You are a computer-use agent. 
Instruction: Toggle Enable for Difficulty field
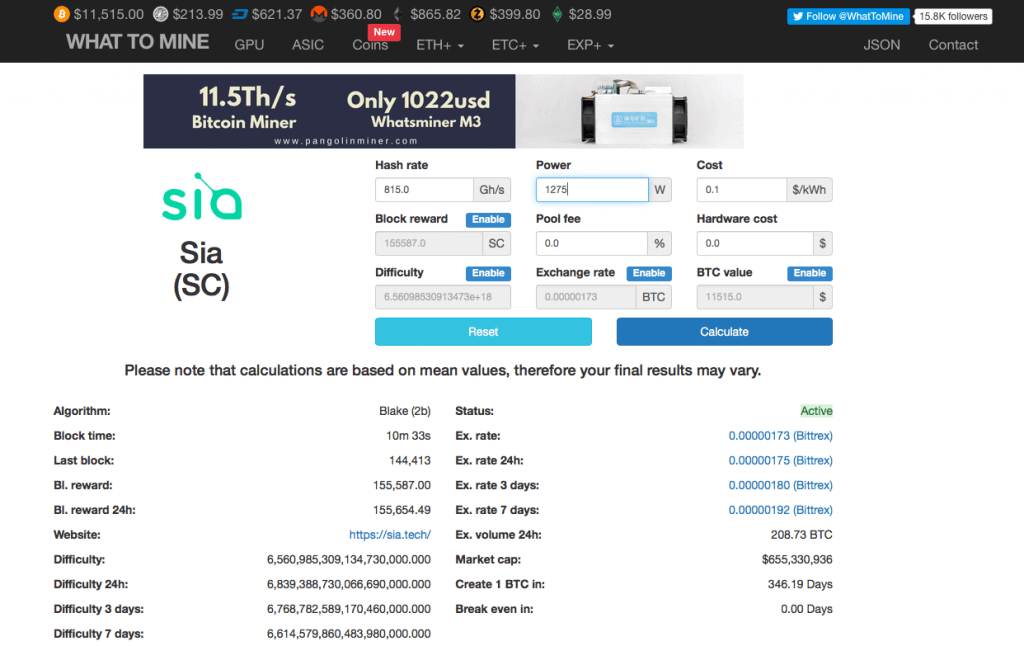488,273
